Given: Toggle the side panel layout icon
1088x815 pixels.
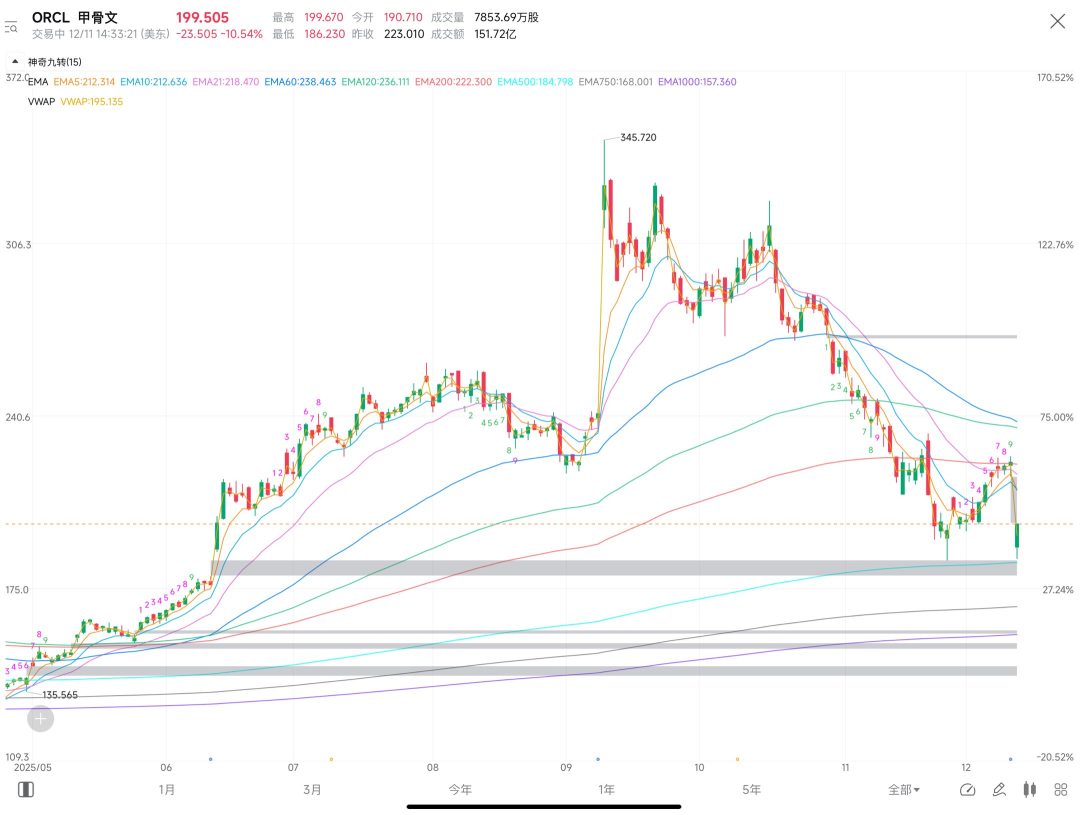Looking at the screenshot, I should [x=26, y=789].
